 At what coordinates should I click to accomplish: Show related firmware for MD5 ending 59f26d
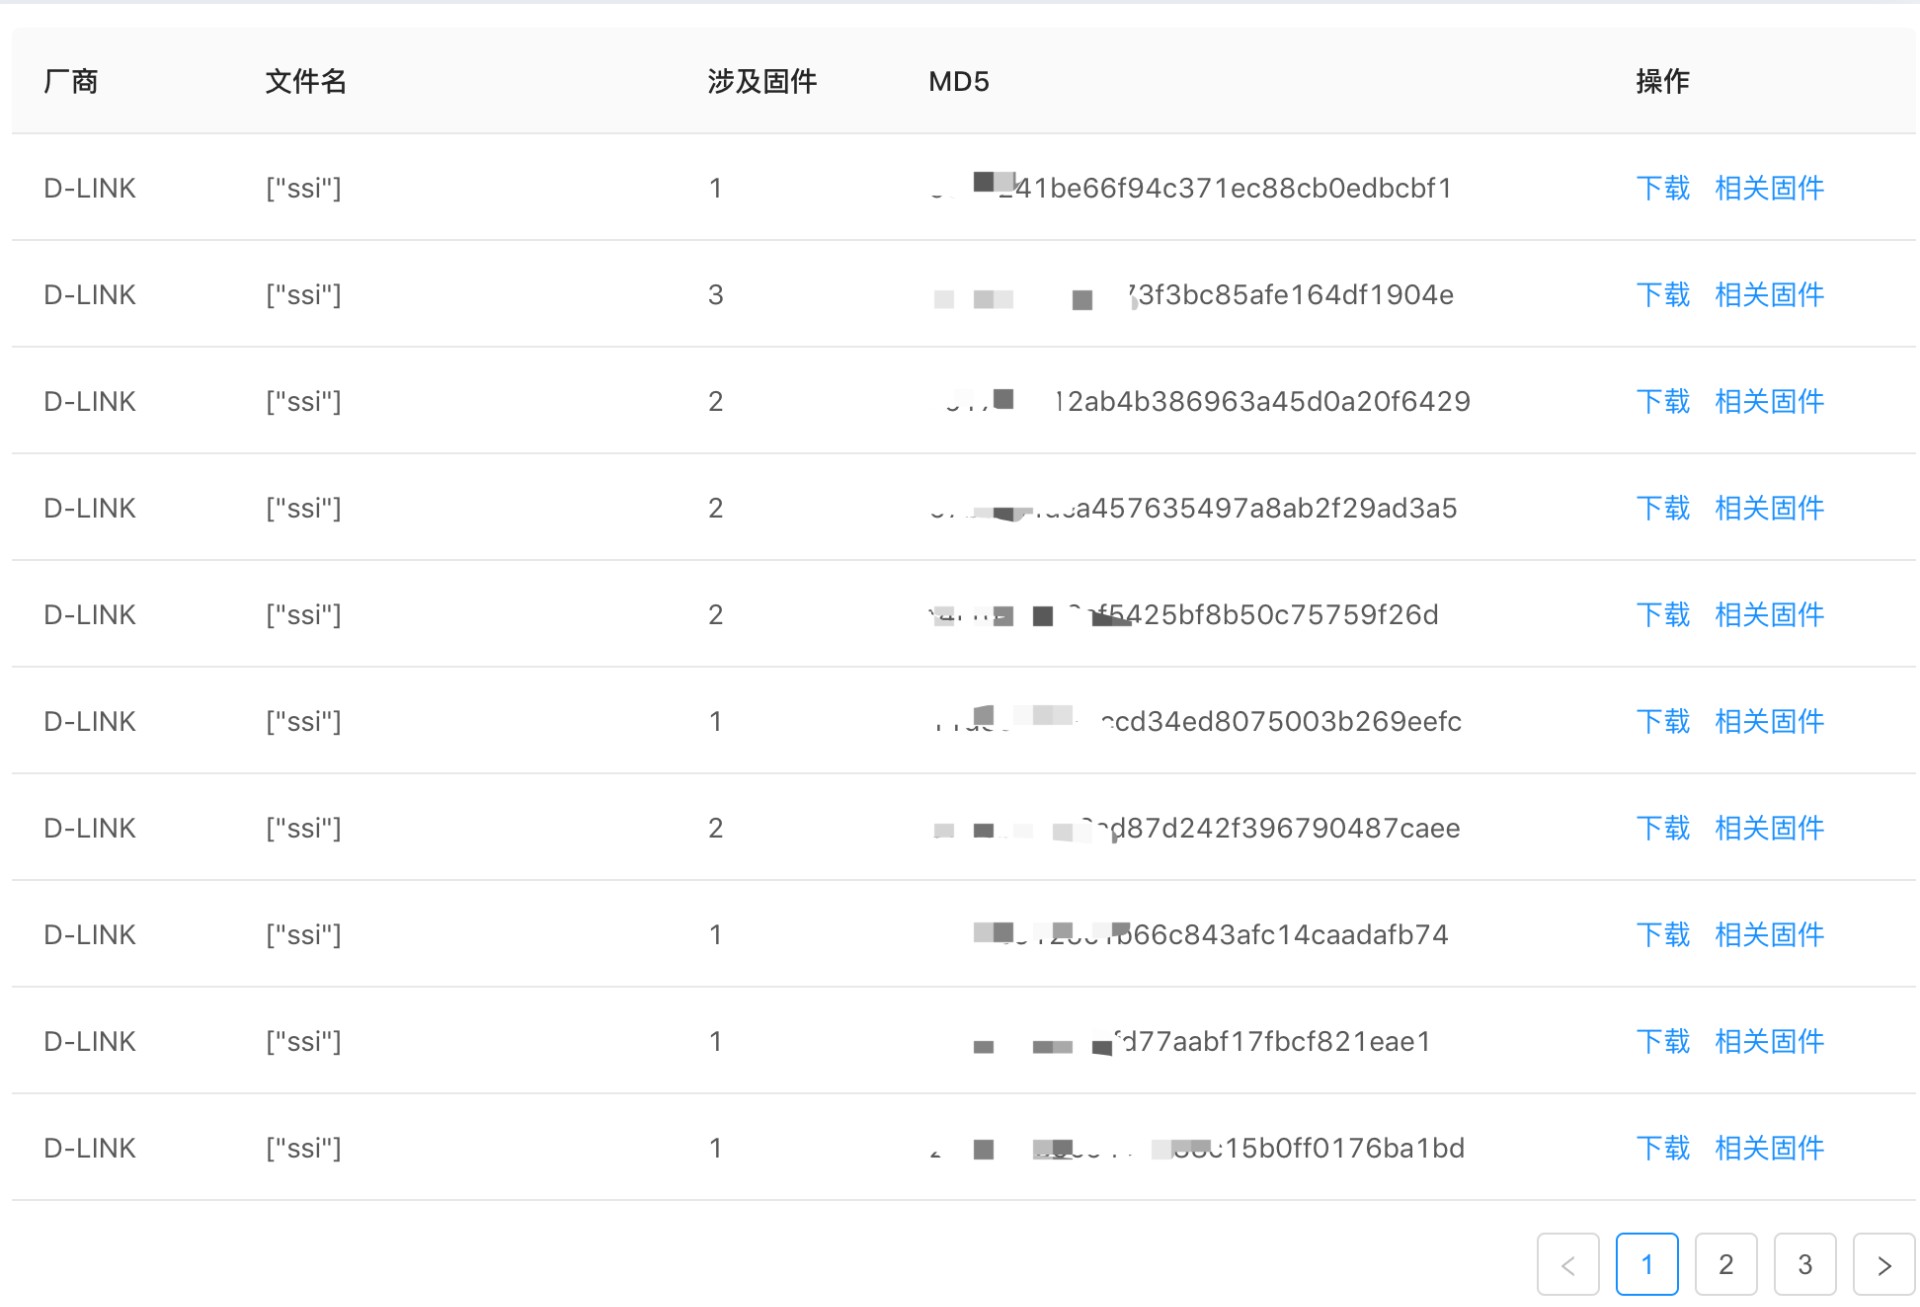1769,615
